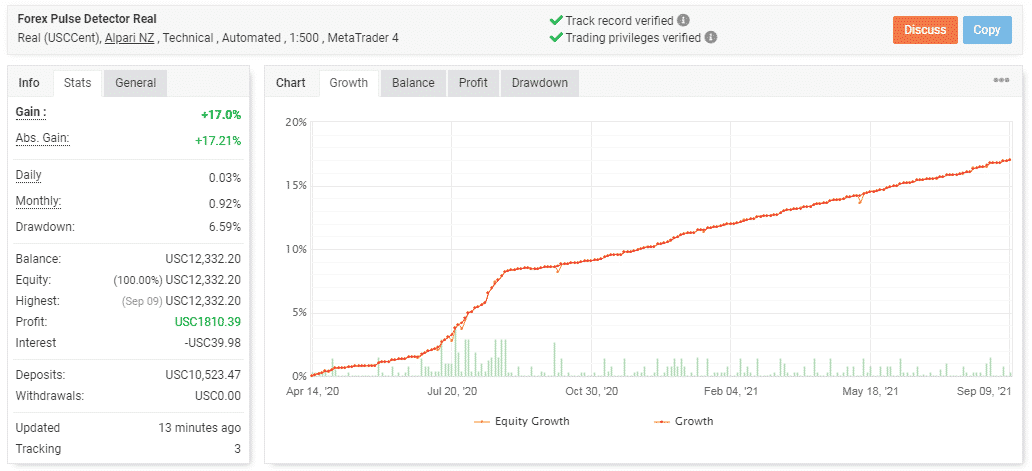Image resolution: width=1032 pixels, height=471 pixels.
Task: Toggle the Equity Growth legend series
Action: coord(521,421)
